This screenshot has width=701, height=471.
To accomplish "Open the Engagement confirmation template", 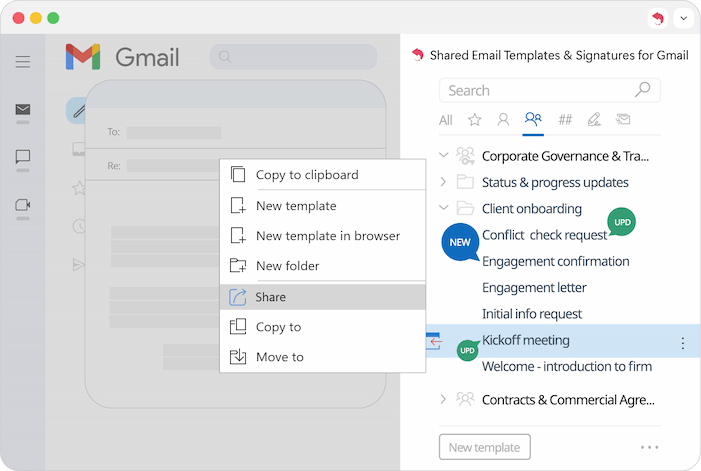I will coord(555,261).
